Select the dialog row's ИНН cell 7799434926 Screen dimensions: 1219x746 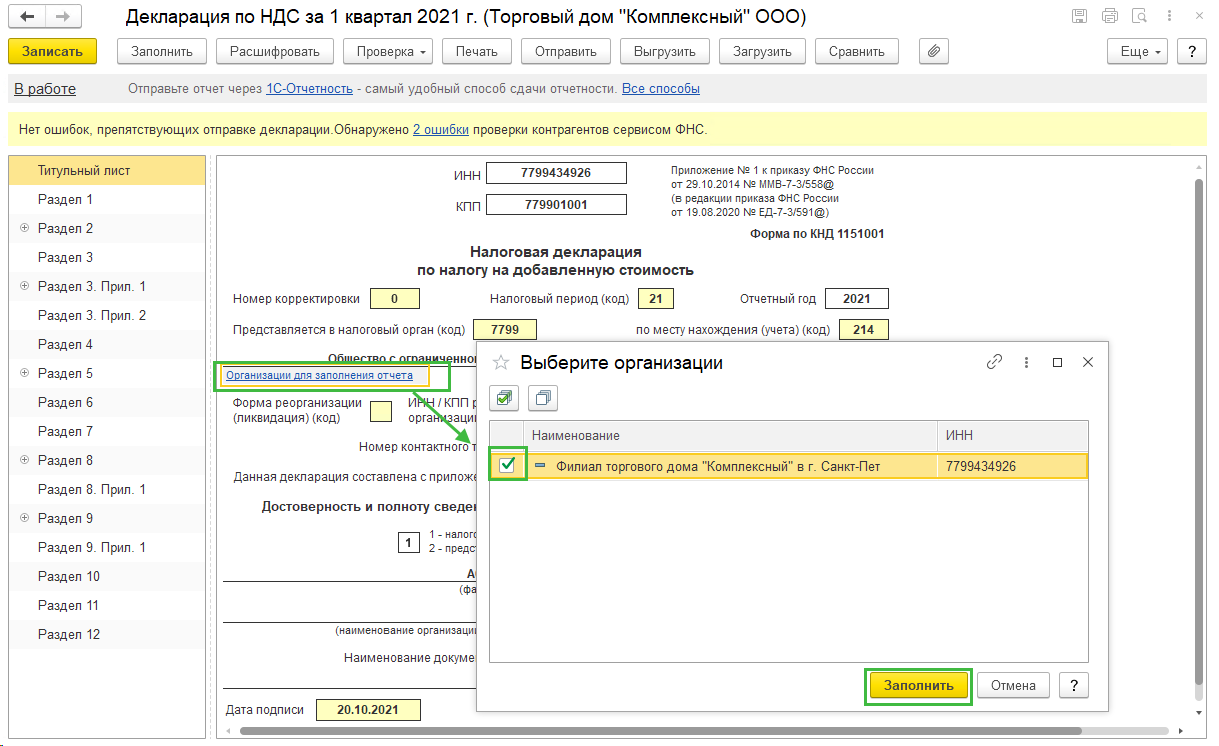pos(1012,466)
